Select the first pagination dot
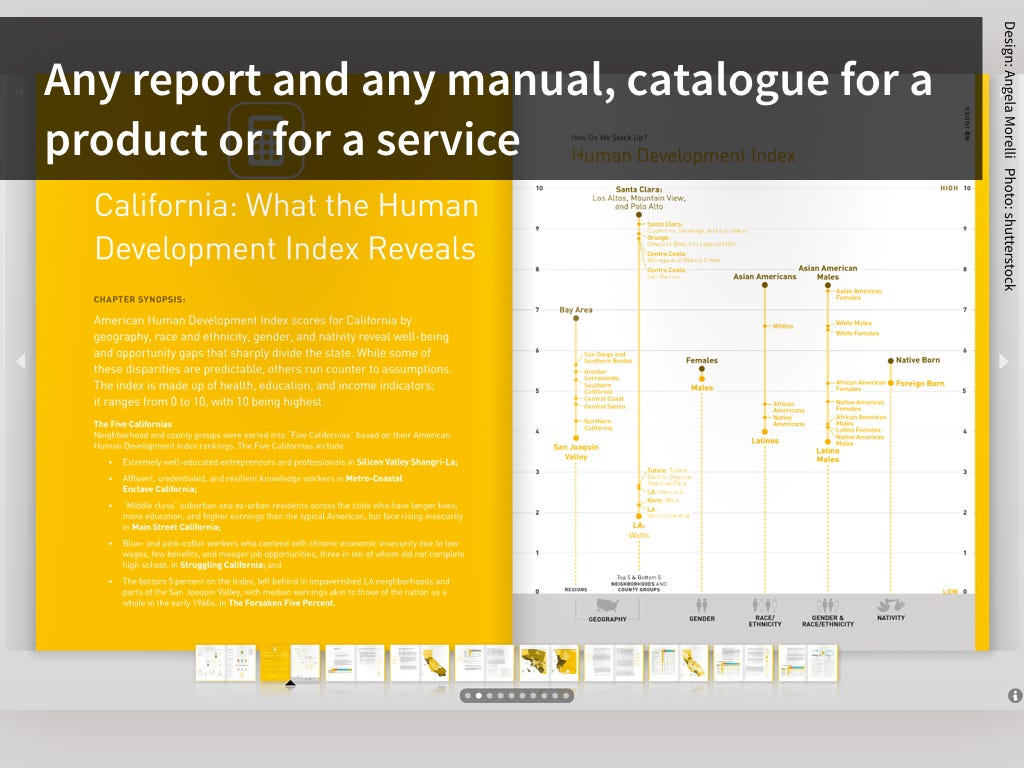 [468, 696]
